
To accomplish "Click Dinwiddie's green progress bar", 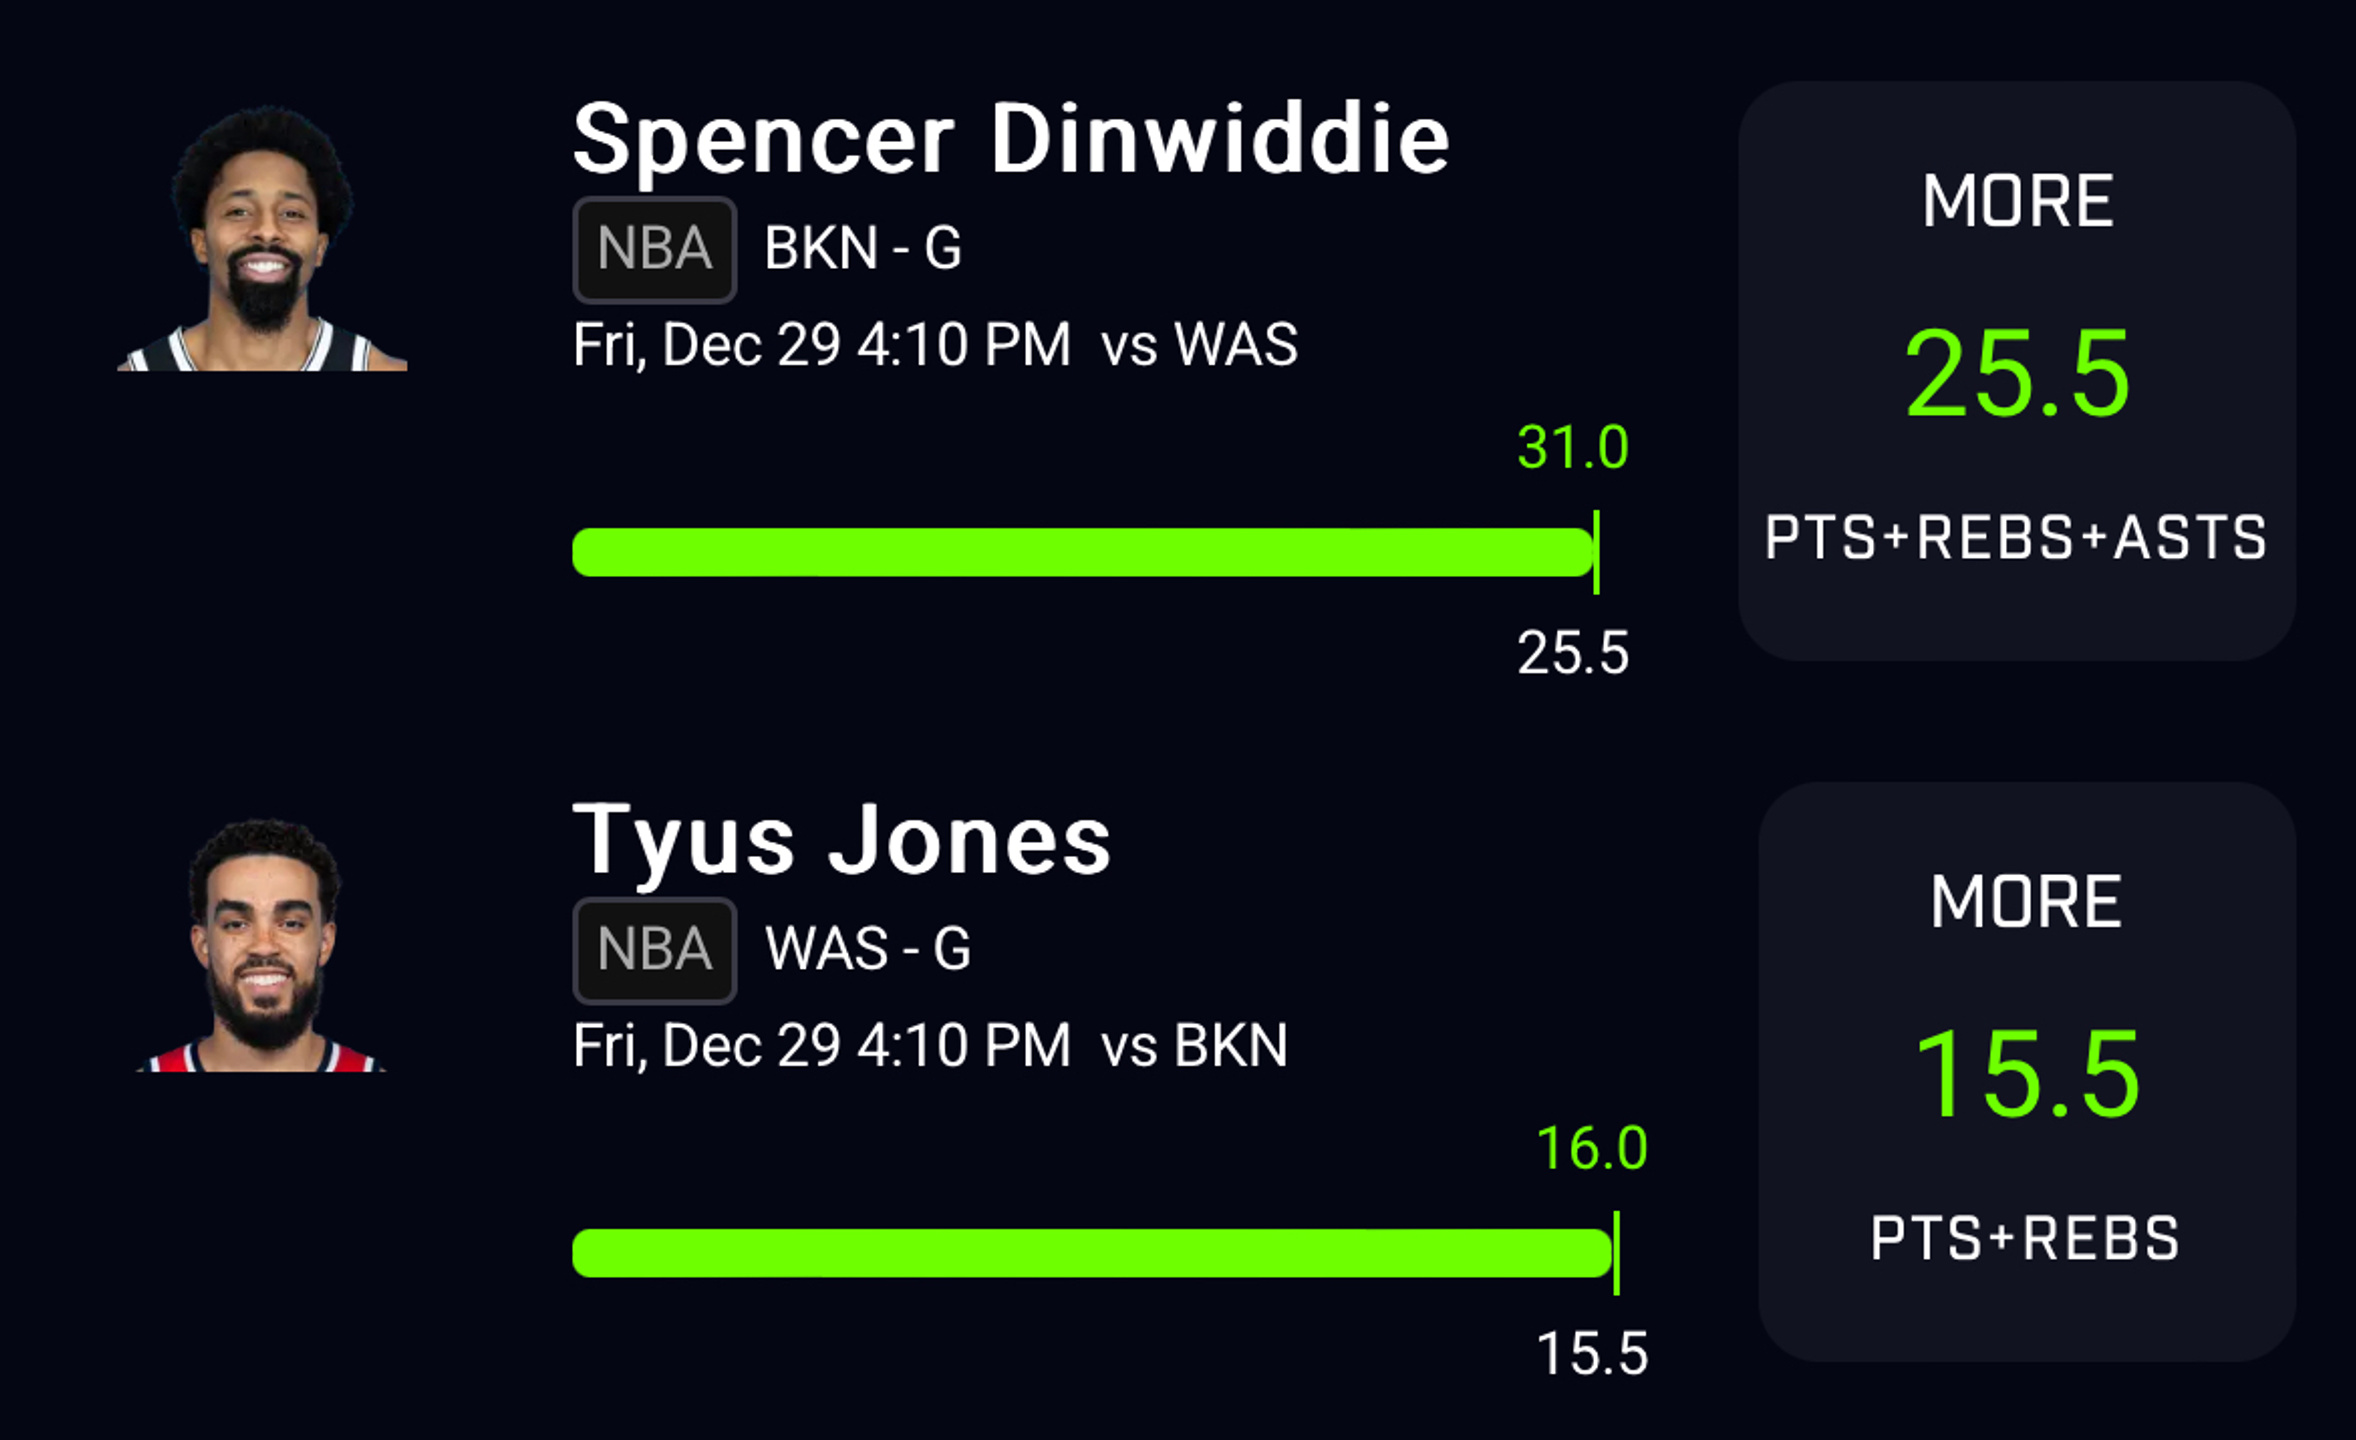I will click(x=1084, y=552).
